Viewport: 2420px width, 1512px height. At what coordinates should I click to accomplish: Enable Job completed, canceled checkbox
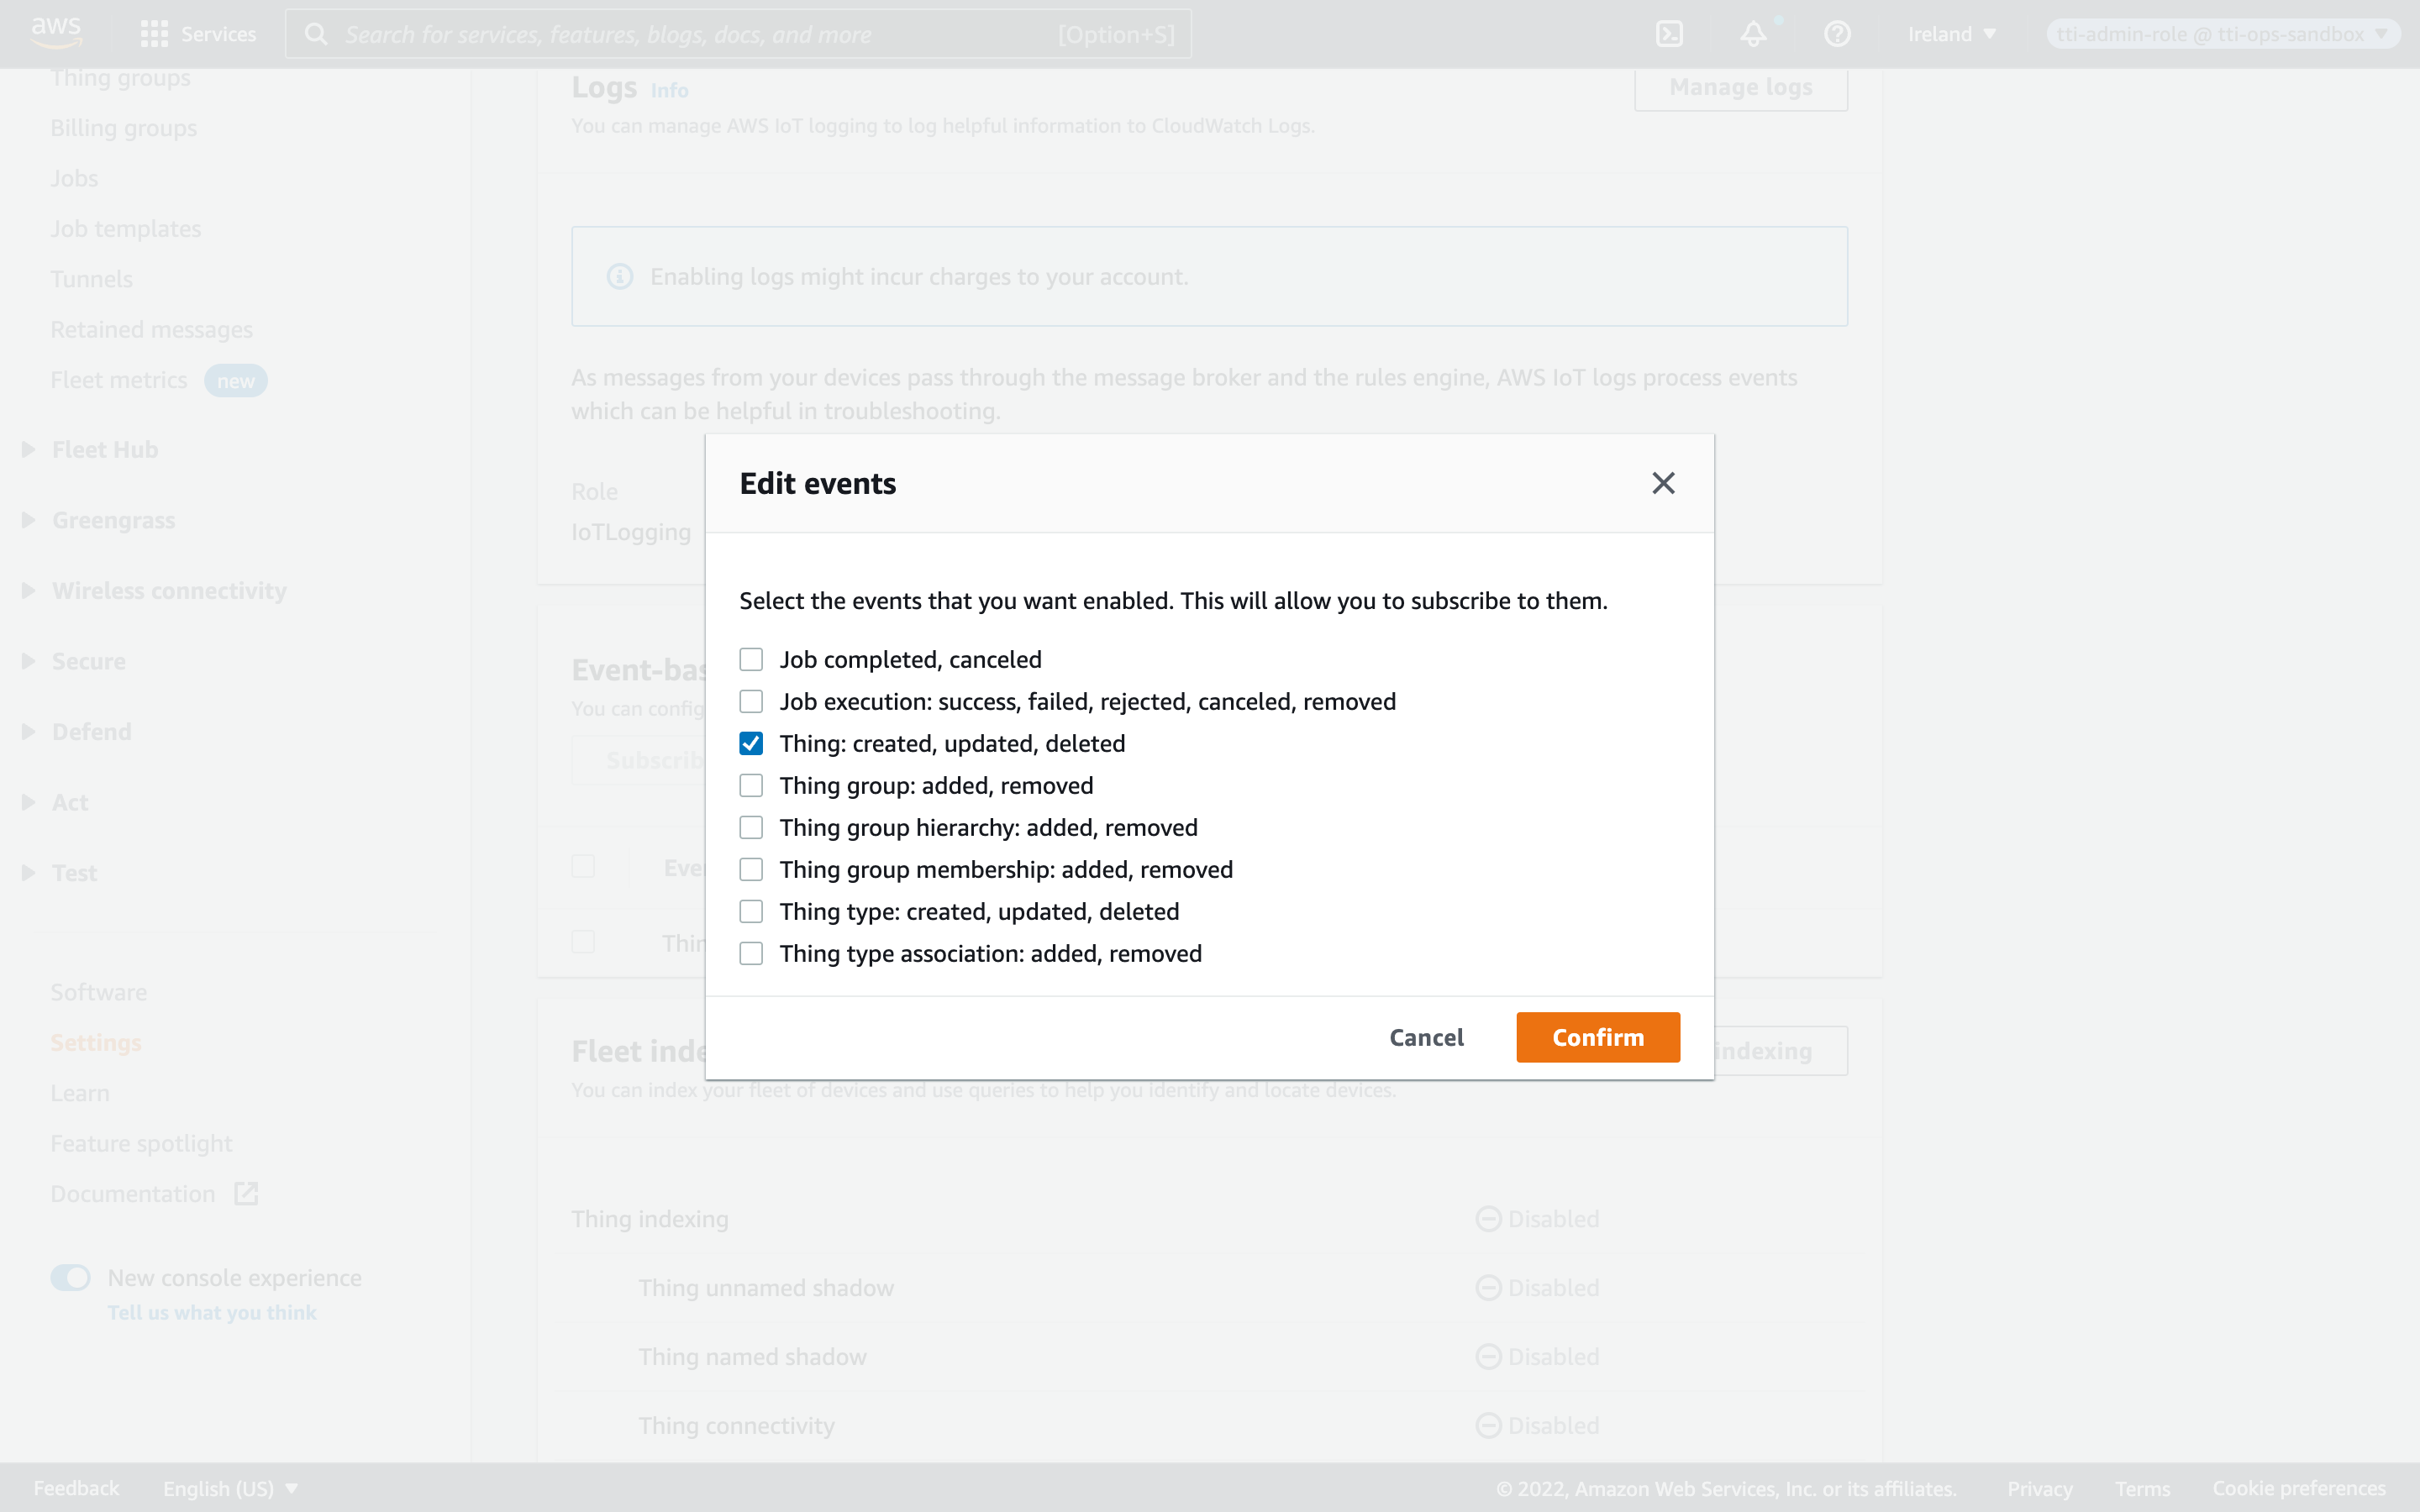click(x=751, y=659)
